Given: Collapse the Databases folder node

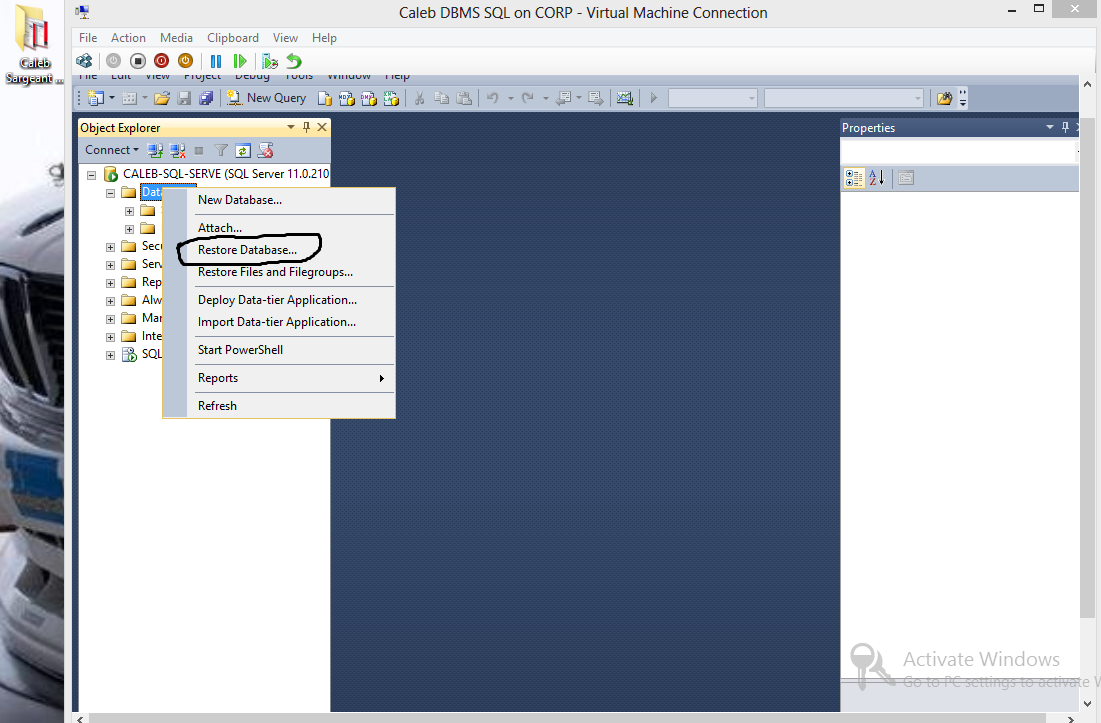Looking at the screenshot, I should 110,193.
